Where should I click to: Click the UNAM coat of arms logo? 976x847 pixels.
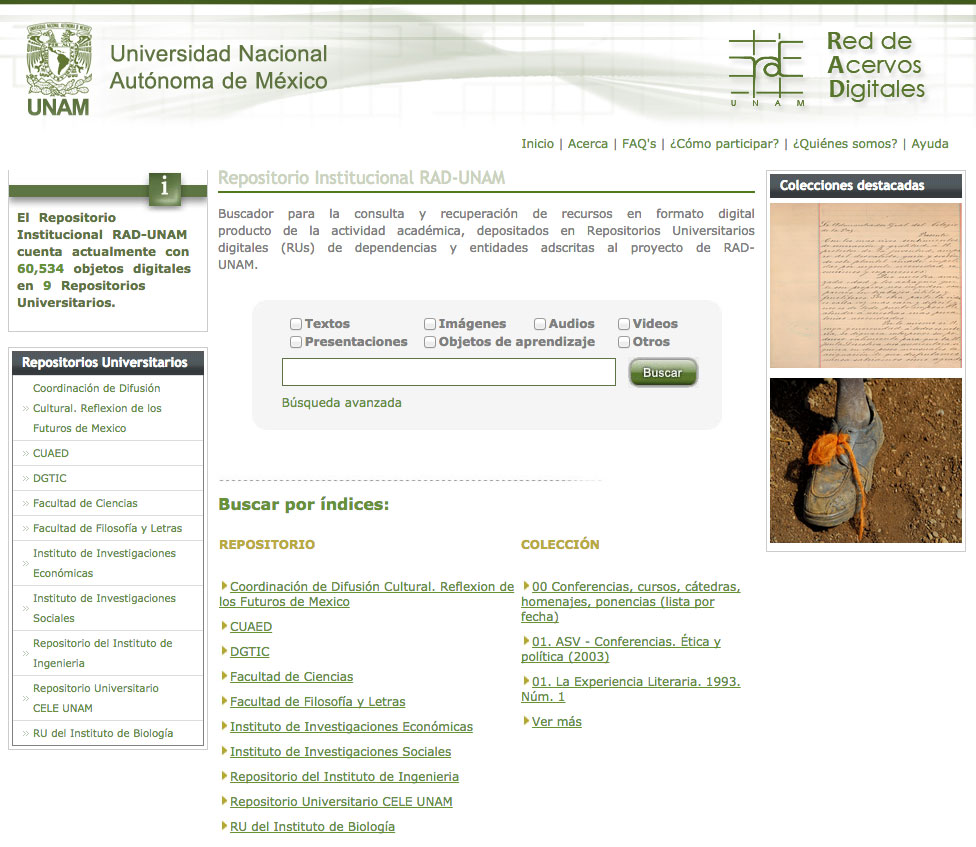coord(59,70)
